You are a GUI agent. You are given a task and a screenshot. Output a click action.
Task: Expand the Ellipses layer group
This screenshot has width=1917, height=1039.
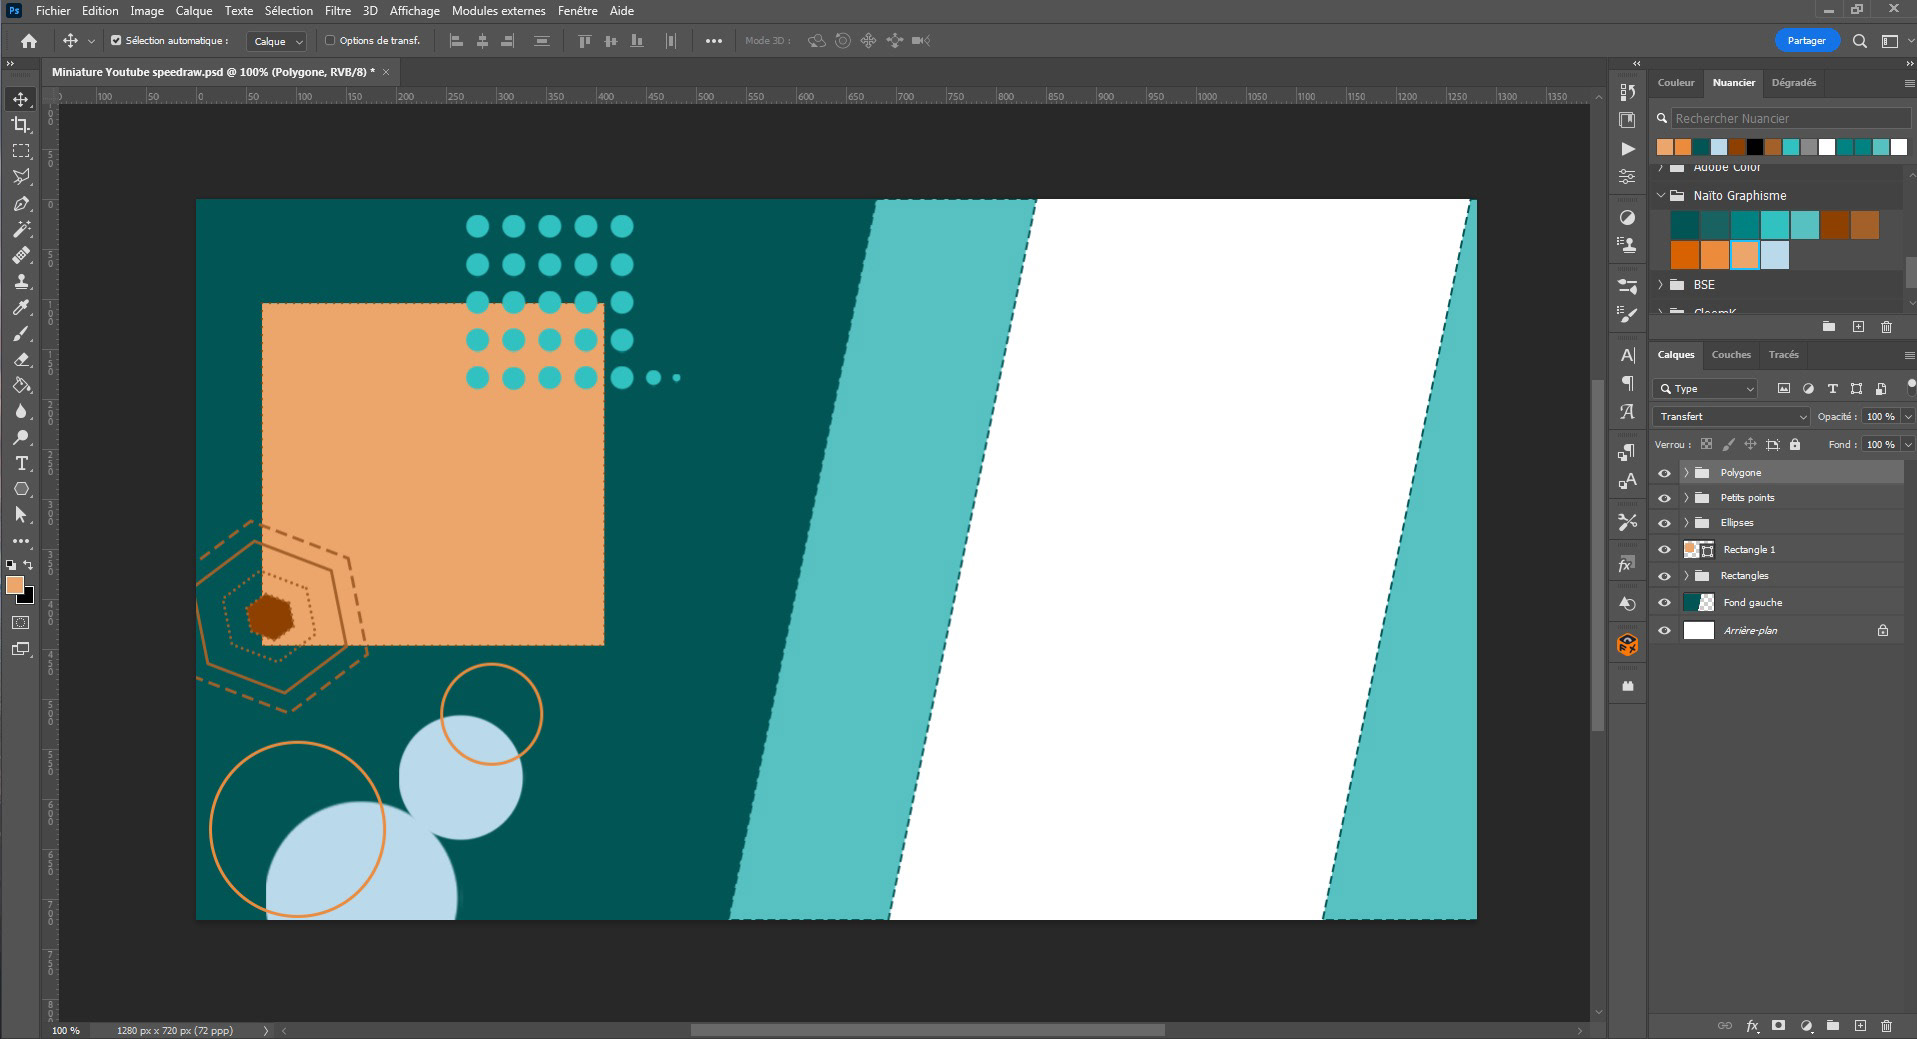[x=1686, y=523]
